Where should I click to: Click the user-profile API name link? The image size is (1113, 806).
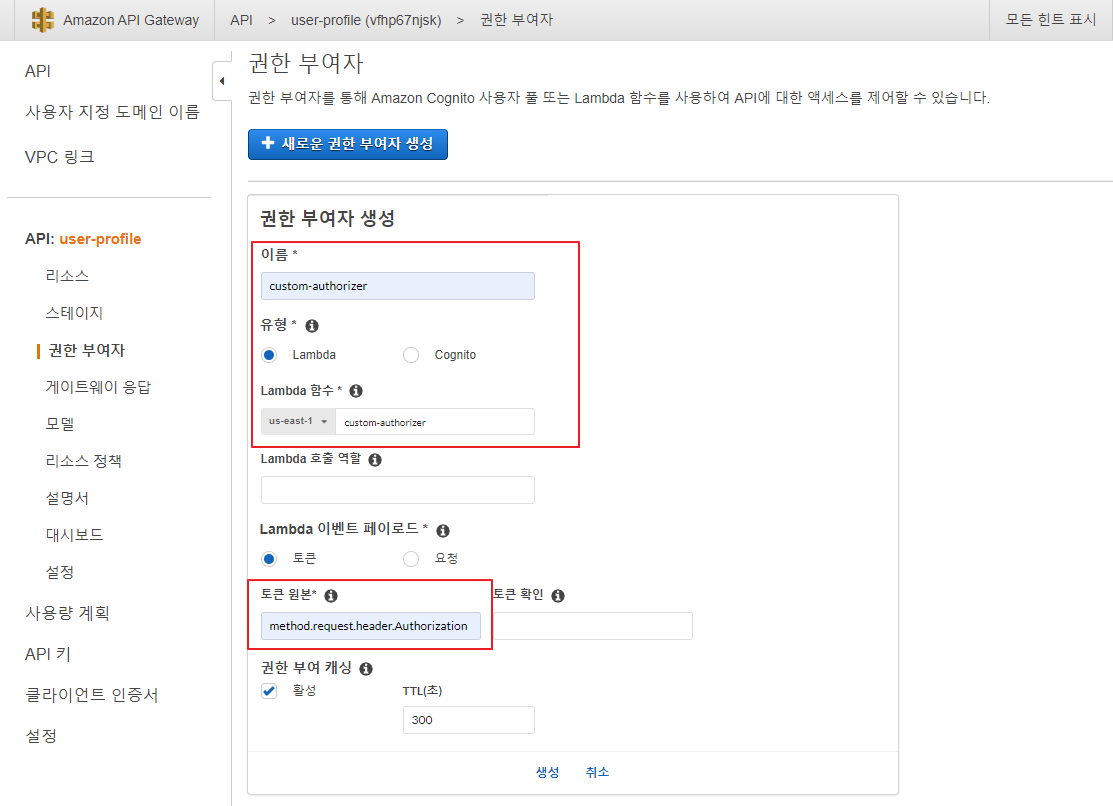(100, 239)
